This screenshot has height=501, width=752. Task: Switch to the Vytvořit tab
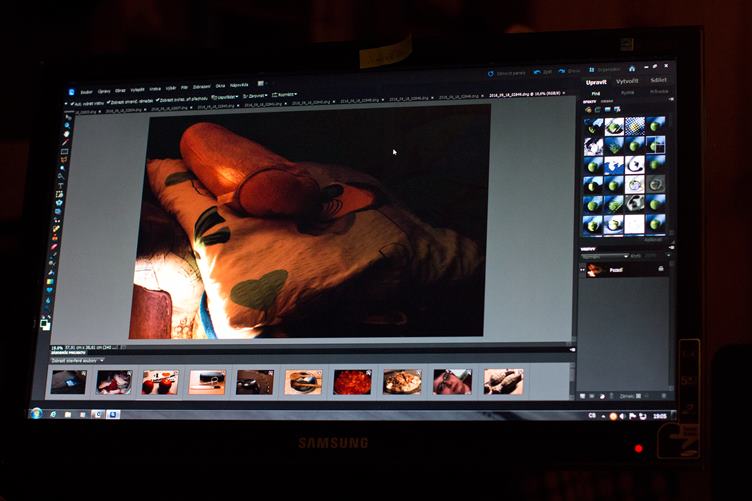pos(627,82)
